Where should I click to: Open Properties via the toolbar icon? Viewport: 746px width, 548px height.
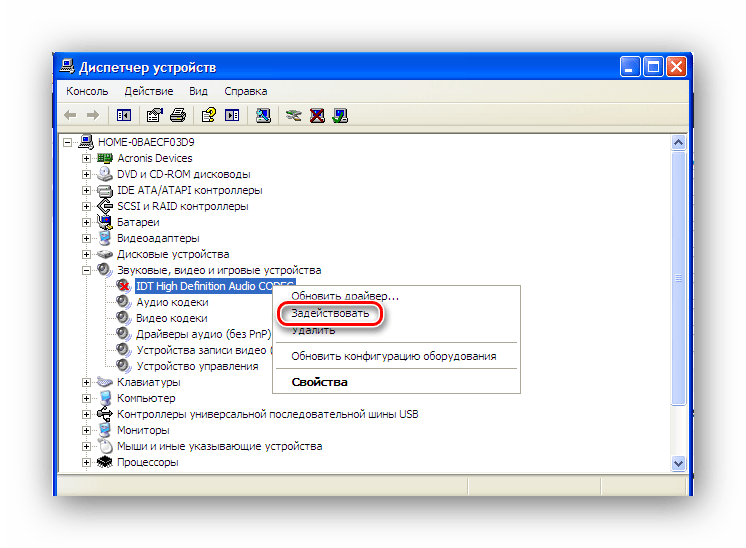(155, 115)
